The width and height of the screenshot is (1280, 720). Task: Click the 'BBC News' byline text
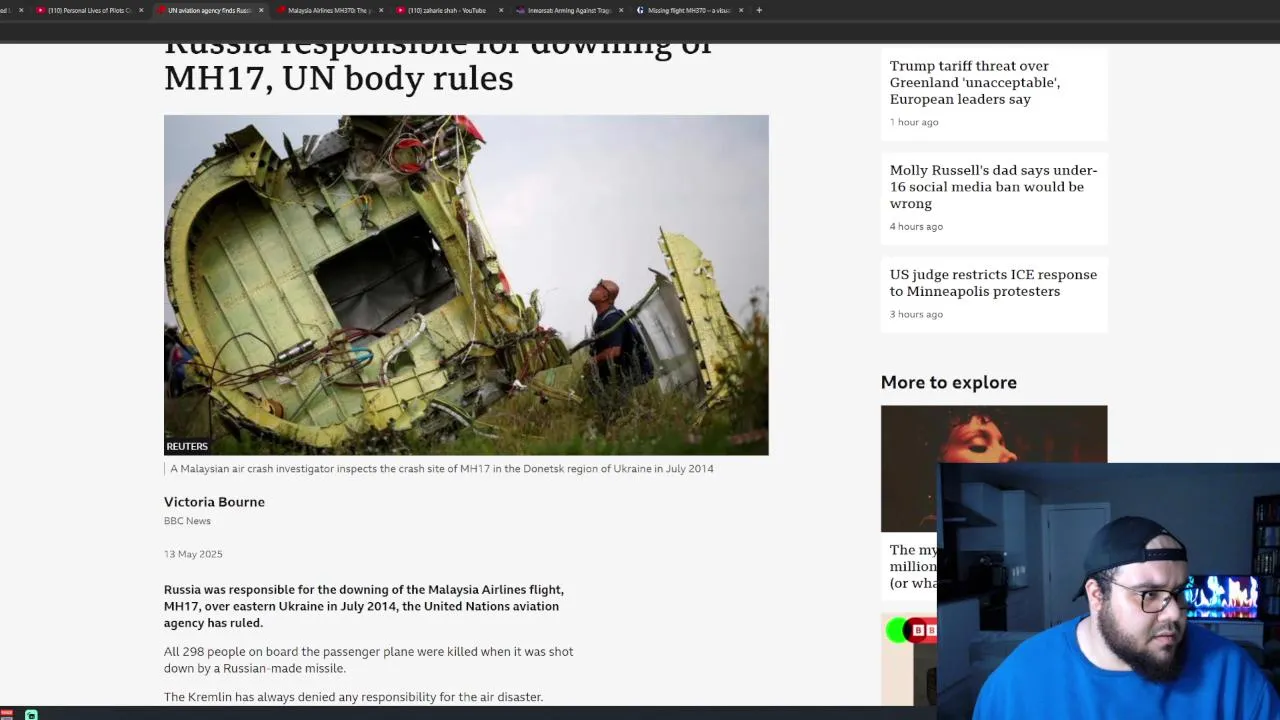pyautogui.click(x=187, y=521)
